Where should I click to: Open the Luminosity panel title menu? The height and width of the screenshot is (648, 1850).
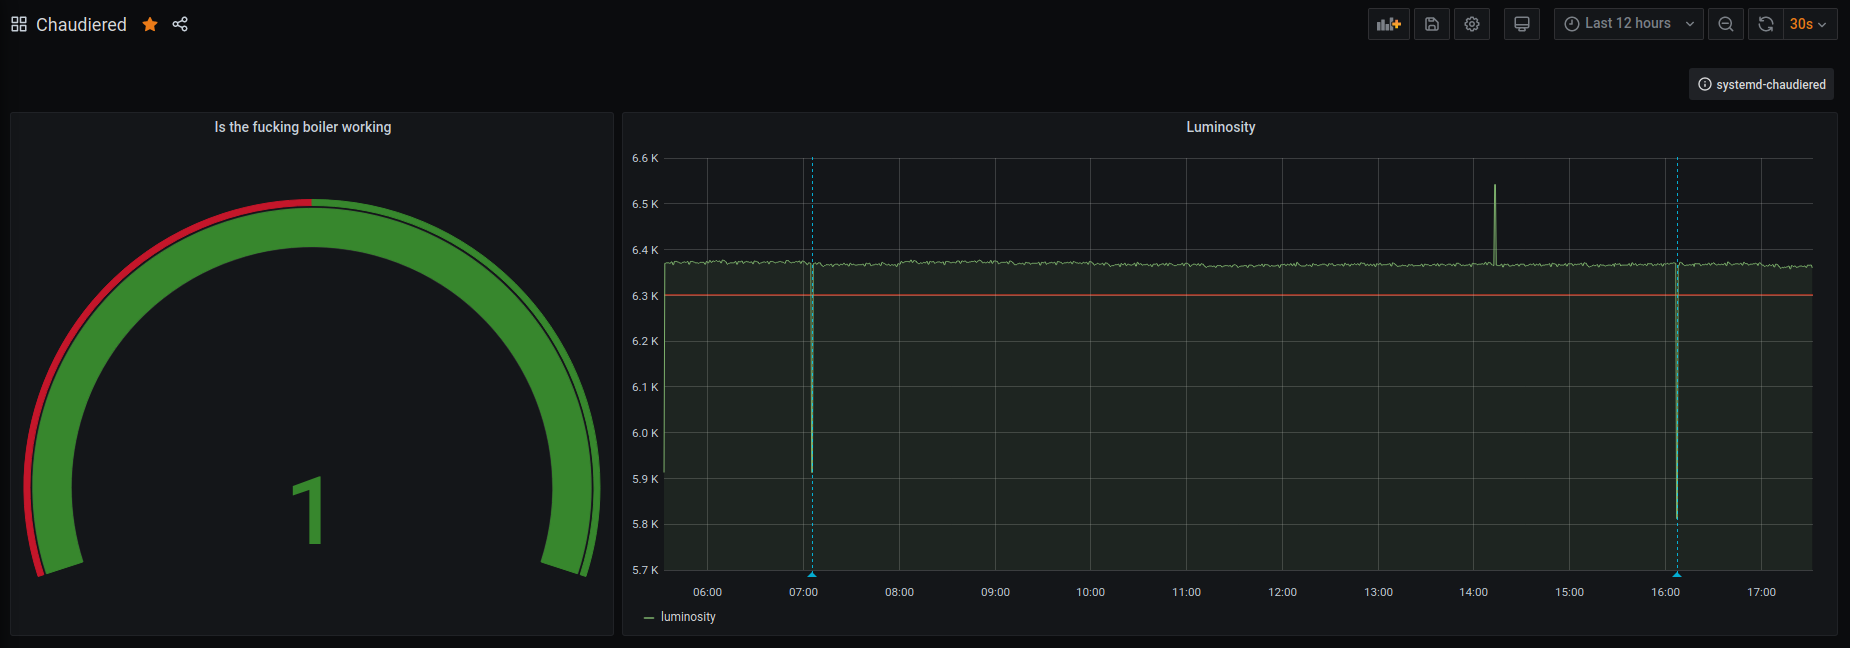1220,127
